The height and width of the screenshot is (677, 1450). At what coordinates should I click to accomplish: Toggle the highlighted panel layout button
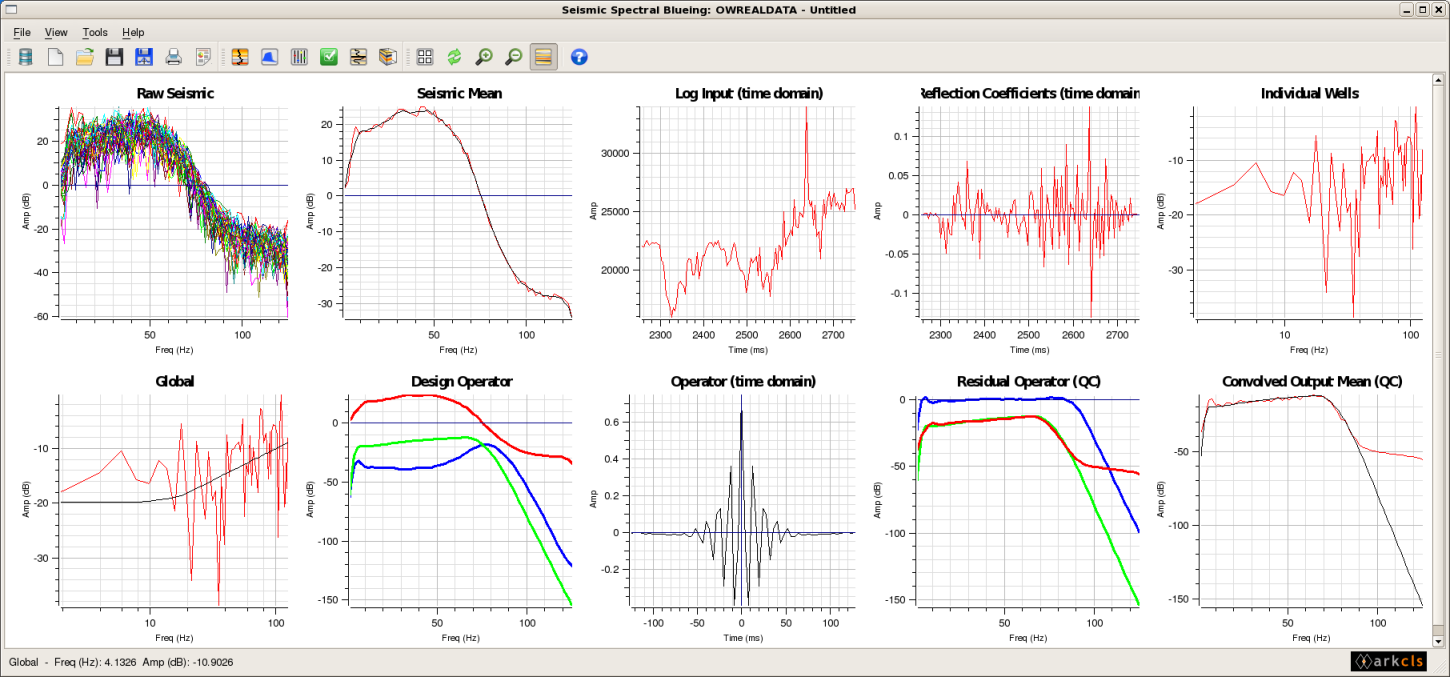[x=542, y=56]
